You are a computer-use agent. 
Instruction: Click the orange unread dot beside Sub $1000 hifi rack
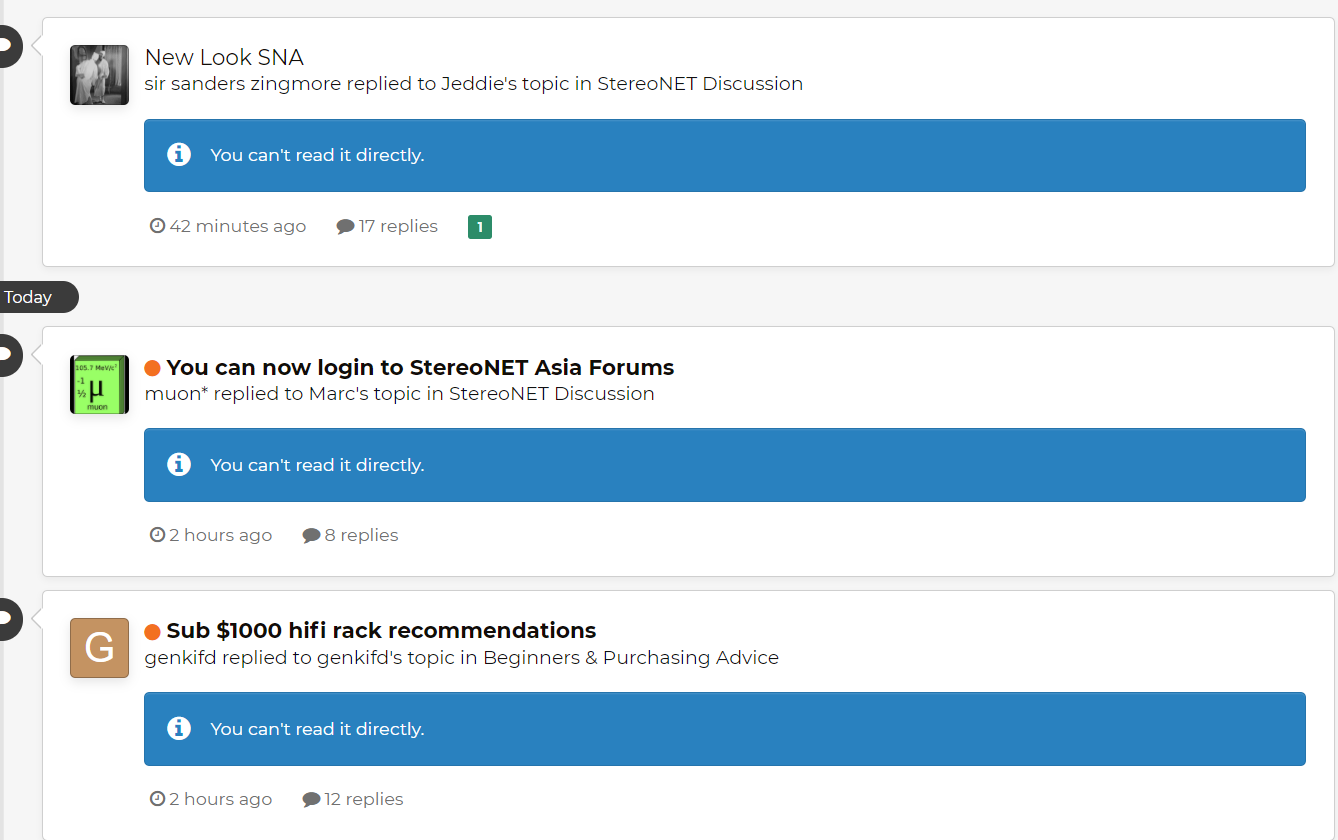point(153,632)
